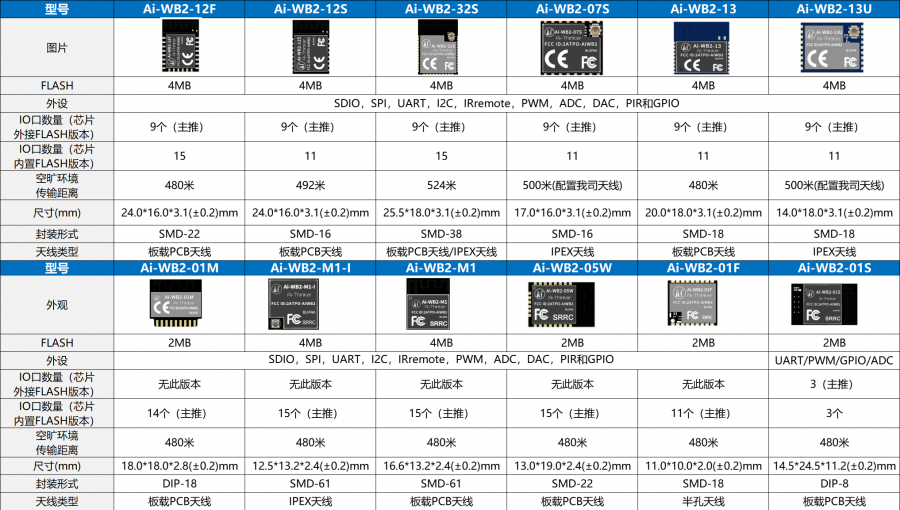
Task: Click the 半孔天线 antenna type cell
Action: (x=703, y=501)
